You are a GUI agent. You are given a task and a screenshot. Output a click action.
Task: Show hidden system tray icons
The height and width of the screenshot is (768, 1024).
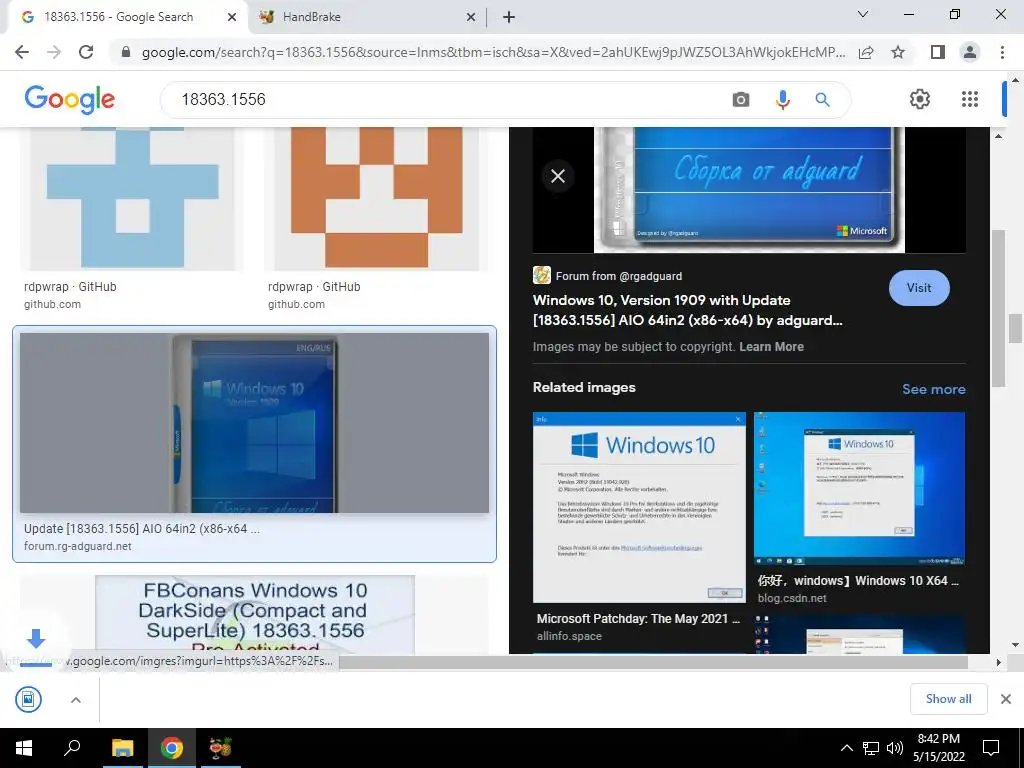click(x=846, y=748)
